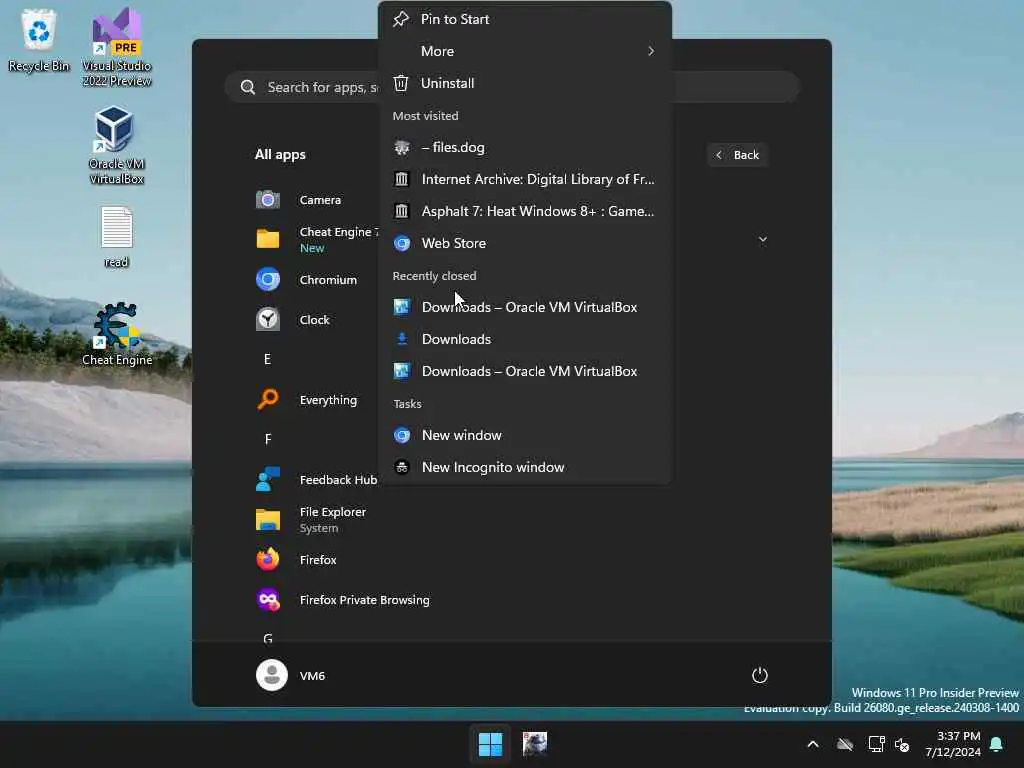Open the clock and date in taskbar
Image resolution: width=1024 pixels, height=768 pixels.
click(953, 744)
